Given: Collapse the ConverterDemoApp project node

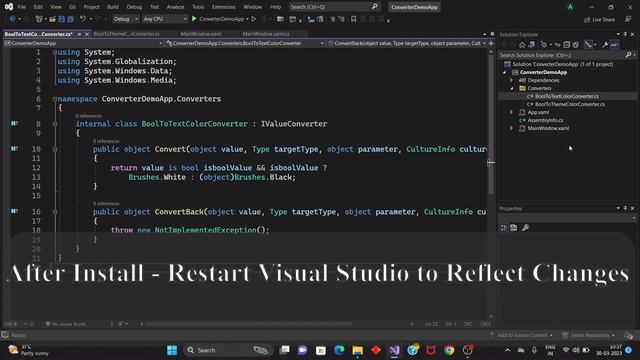Looking at the screenshot, I should click(505, 72).
